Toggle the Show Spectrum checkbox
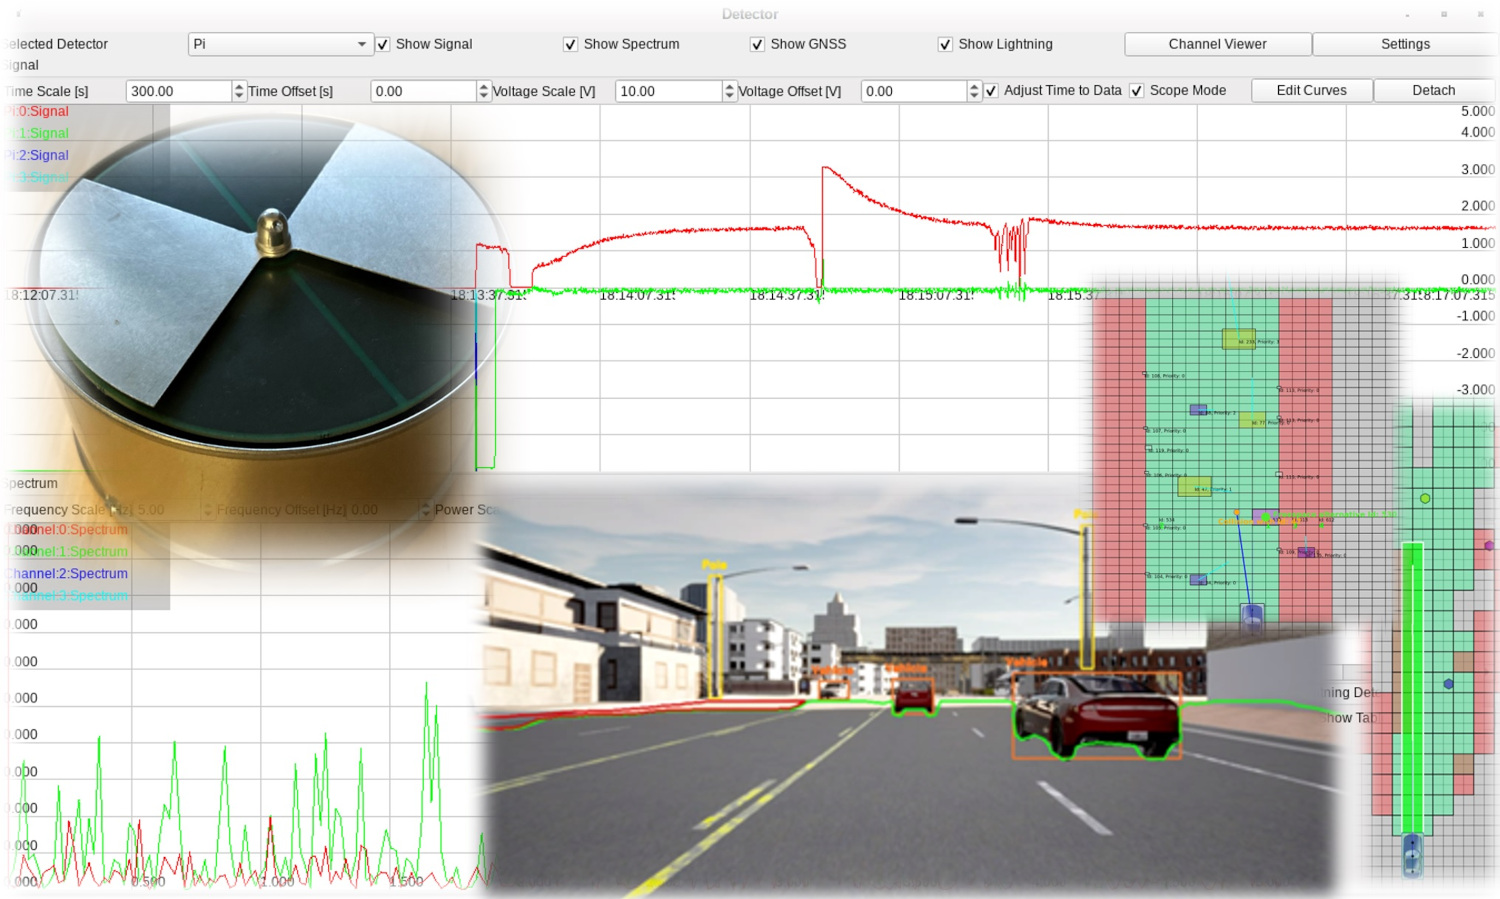The image size is (1500, 899). (x=570, y=44)
